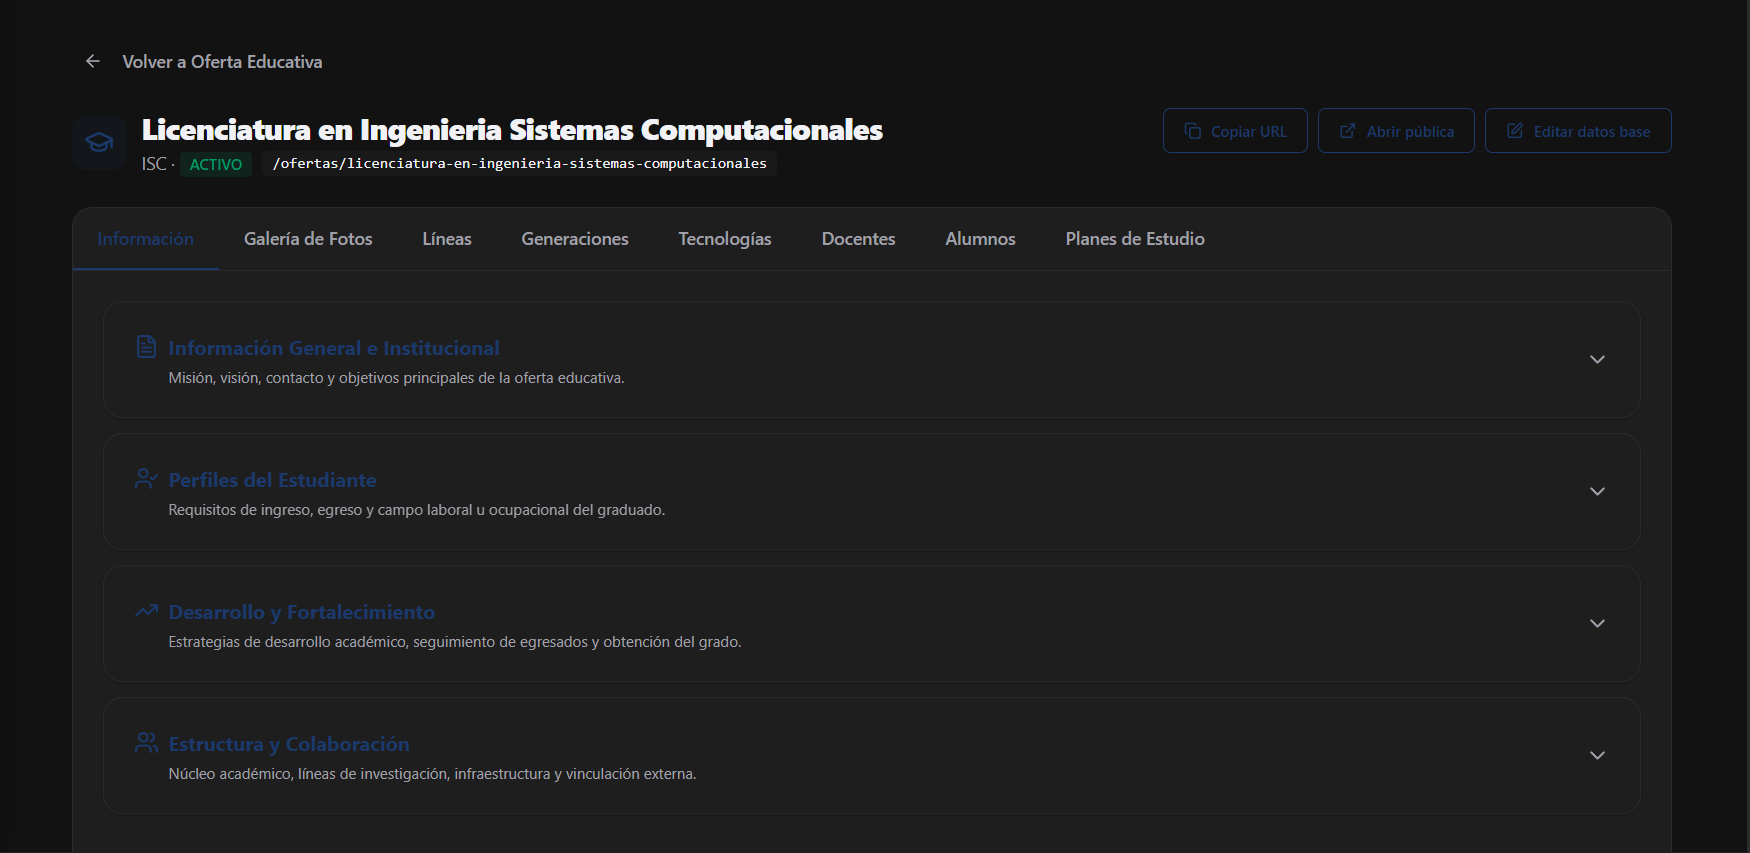This screenshot has width=1750, height=853.
Task: Click the users icon beside Estructura y Colaboración
Action: [146, 742]
